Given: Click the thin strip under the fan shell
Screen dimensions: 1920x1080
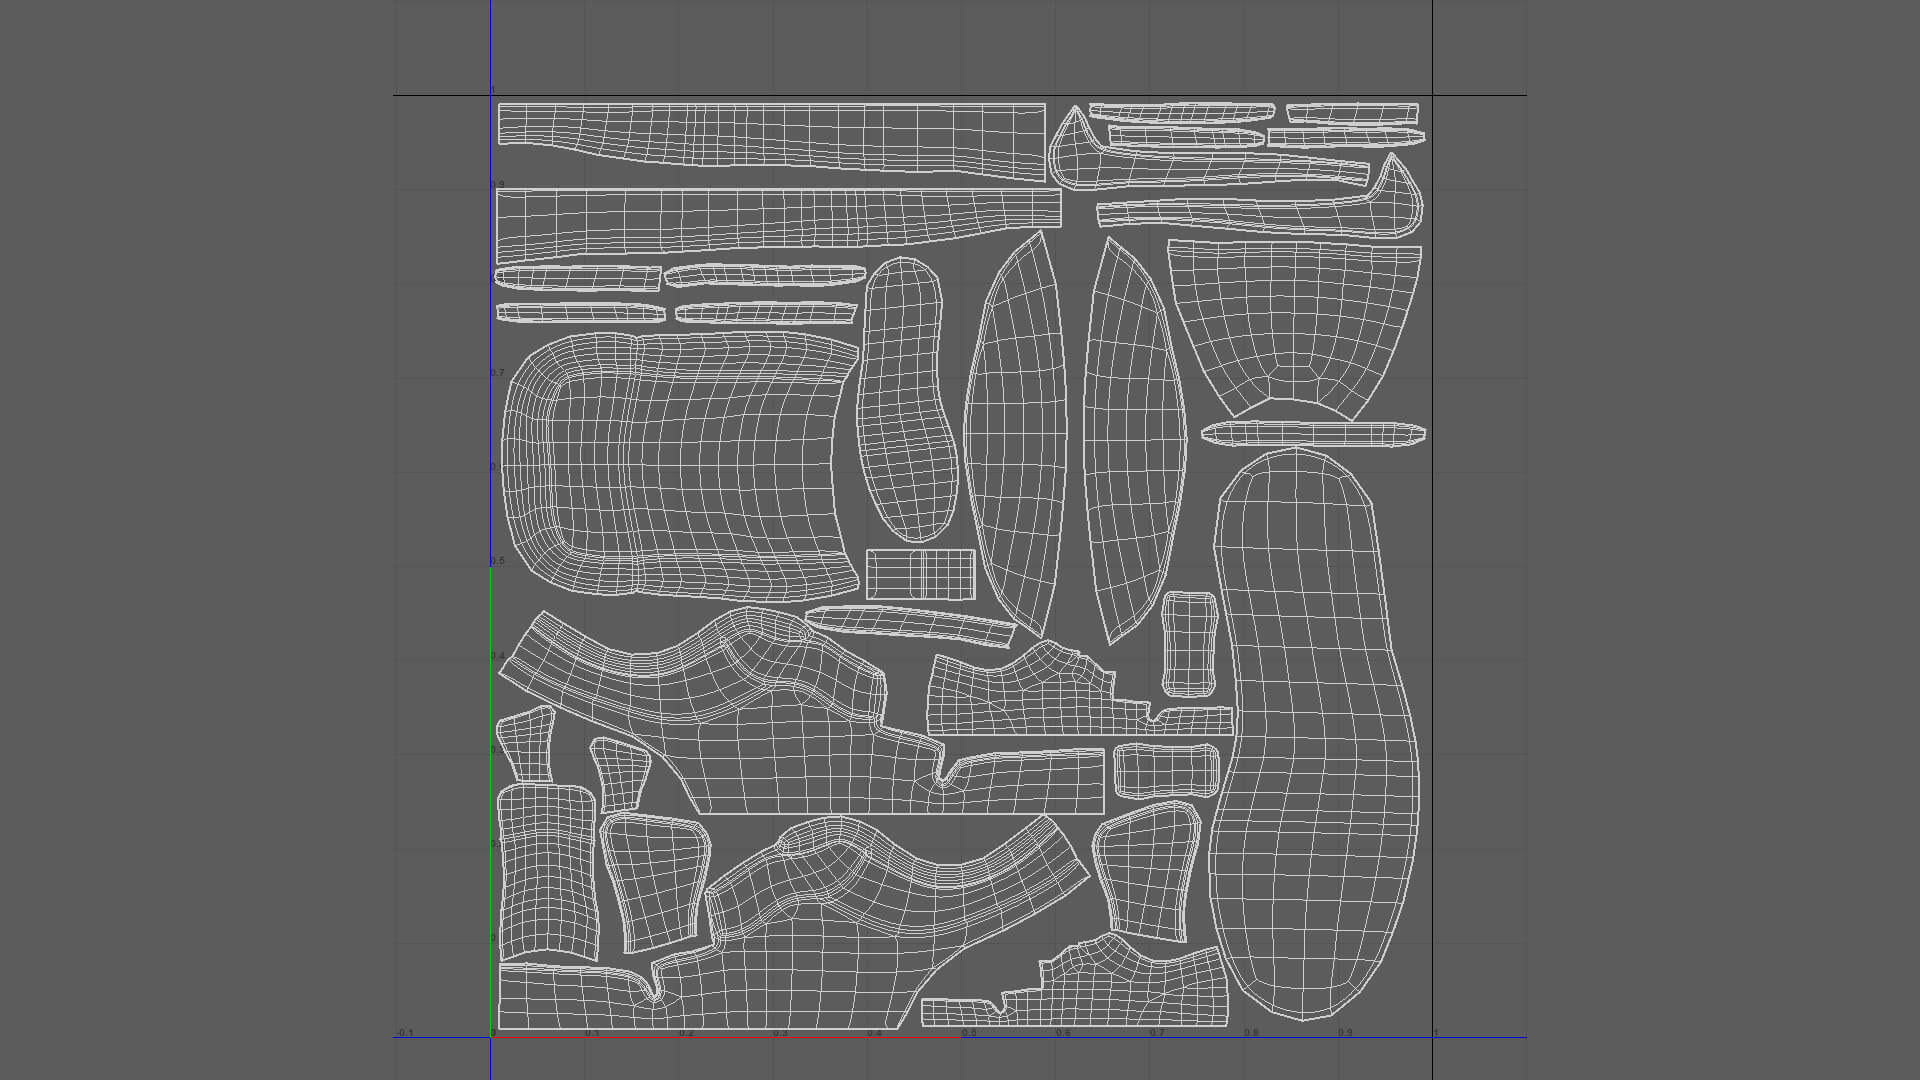Looking at the screenshot, I should tap(1313, 434).
